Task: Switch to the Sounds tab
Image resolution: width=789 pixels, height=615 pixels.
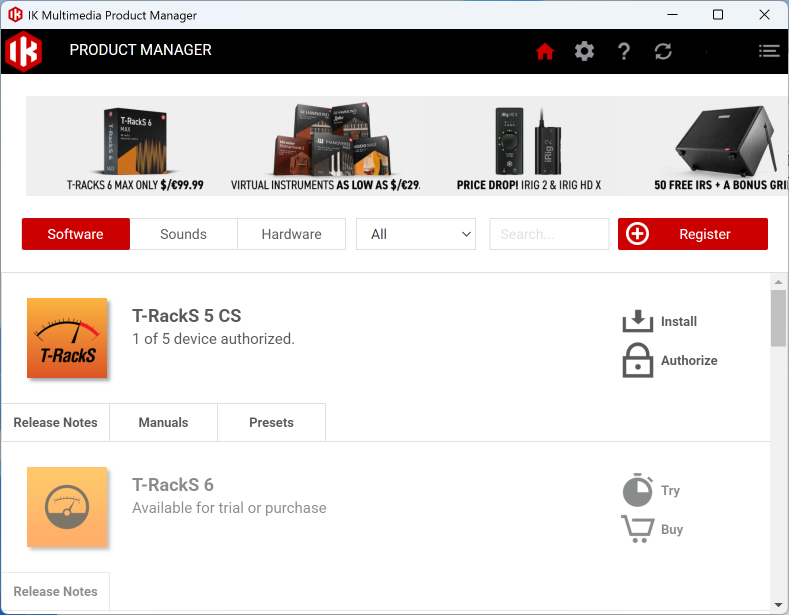Action: coord(183,234)
